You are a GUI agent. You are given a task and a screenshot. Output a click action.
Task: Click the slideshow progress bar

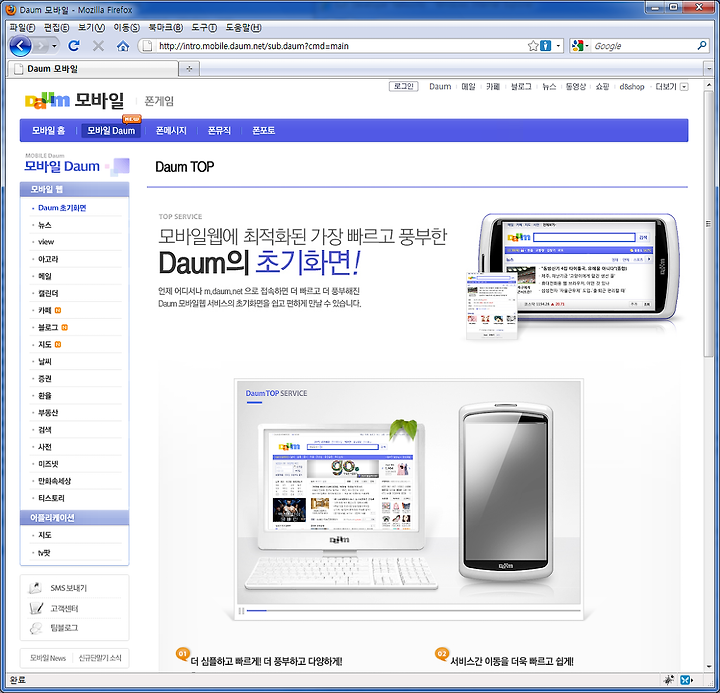414,611
